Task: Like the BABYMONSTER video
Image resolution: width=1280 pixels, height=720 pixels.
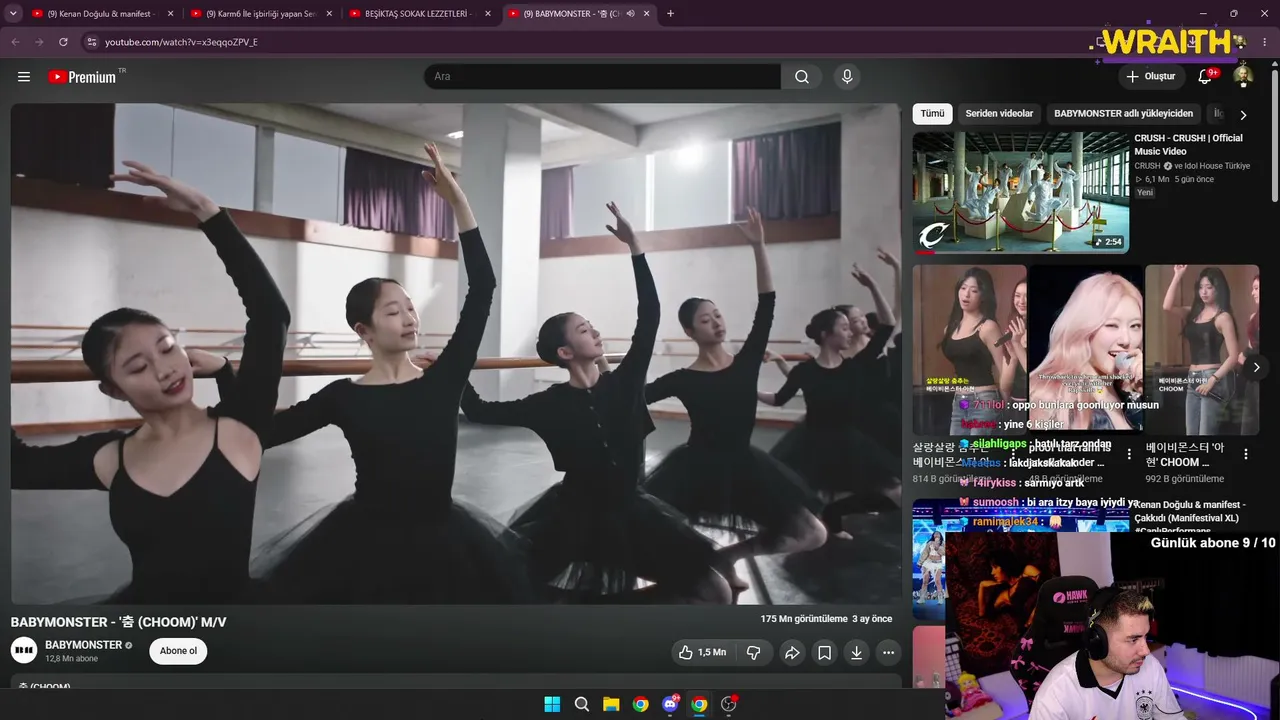Action: coord(702,652)
